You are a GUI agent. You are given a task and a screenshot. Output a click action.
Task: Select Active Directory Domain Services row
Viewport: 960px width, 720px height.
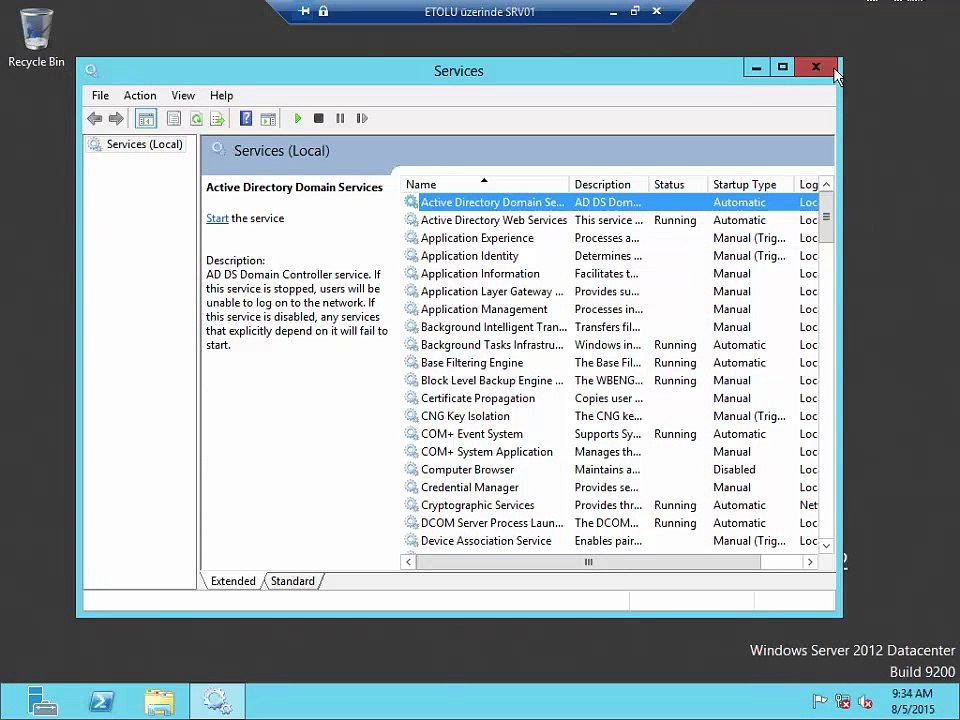click(610, 202)
